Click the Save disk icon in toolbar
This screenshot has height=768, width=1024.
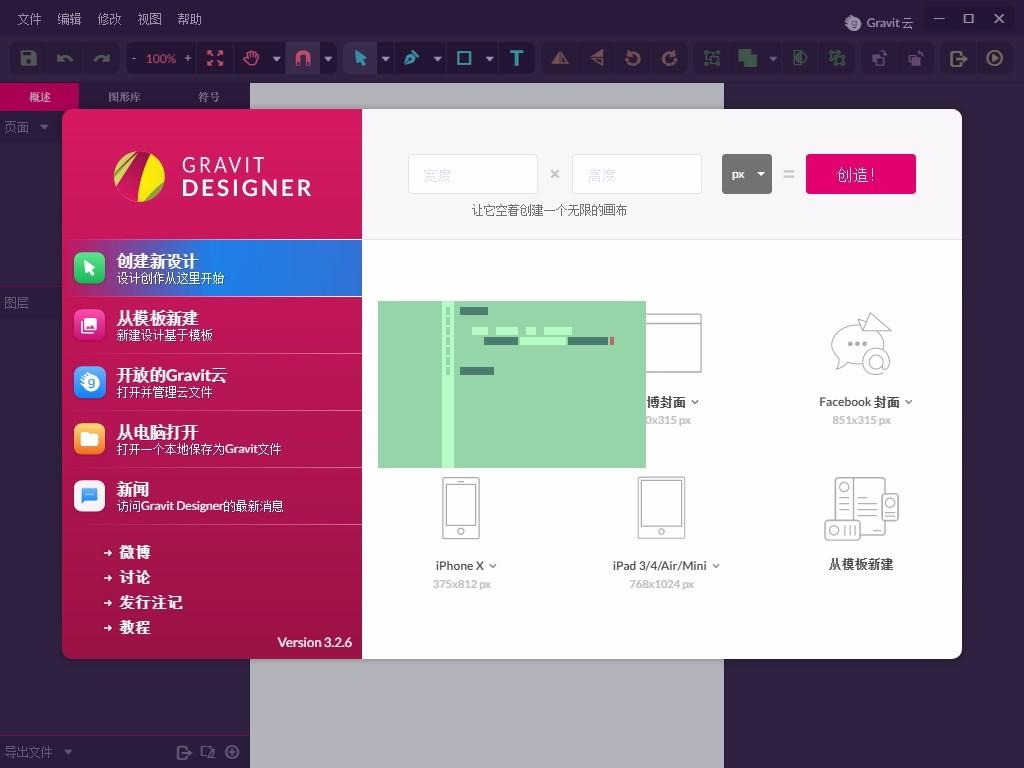point(28,58)
